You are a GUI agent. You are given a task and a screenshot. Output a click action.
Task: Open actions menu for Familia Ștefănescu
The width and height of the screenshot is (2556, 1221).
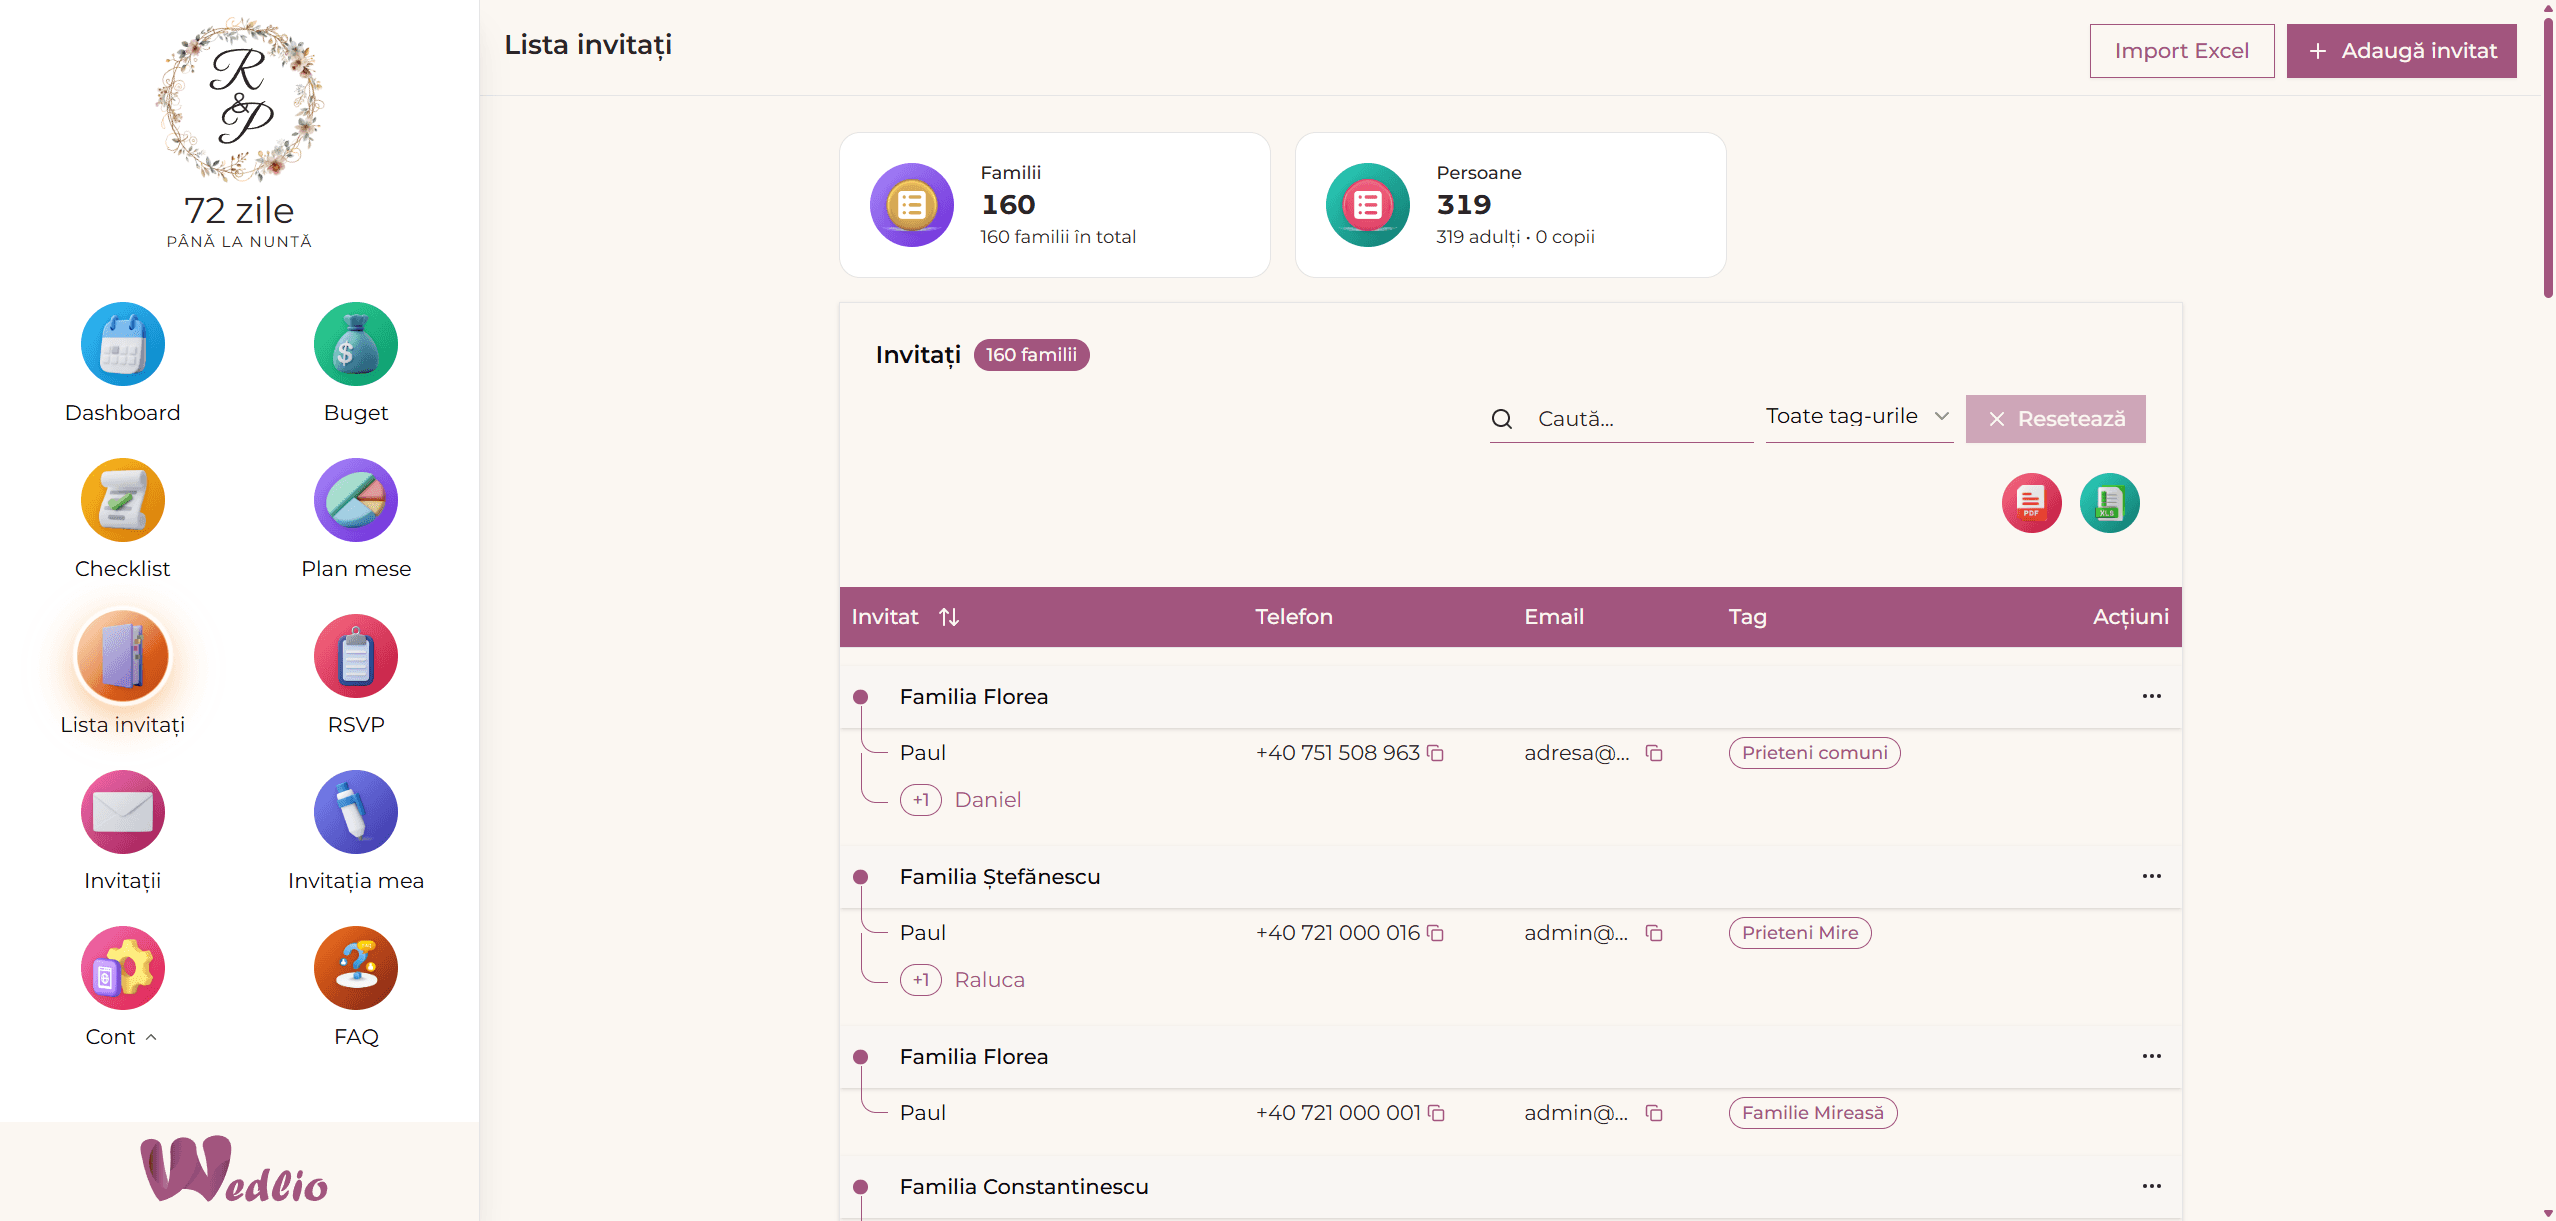pyautogui.click(x=2151, y=876)
